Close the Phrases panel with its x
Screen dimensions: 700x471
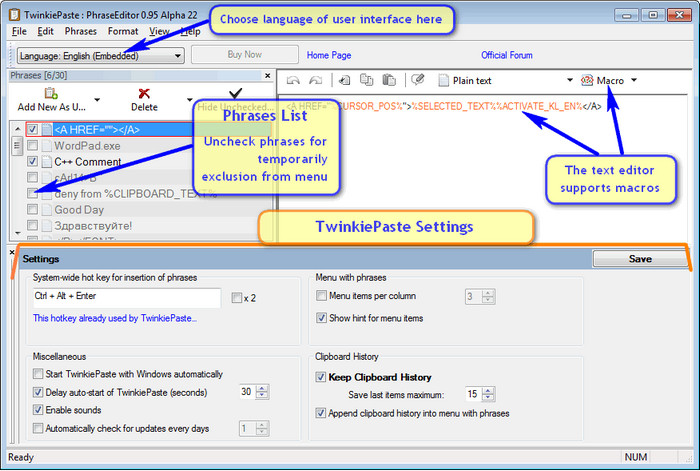267,75
